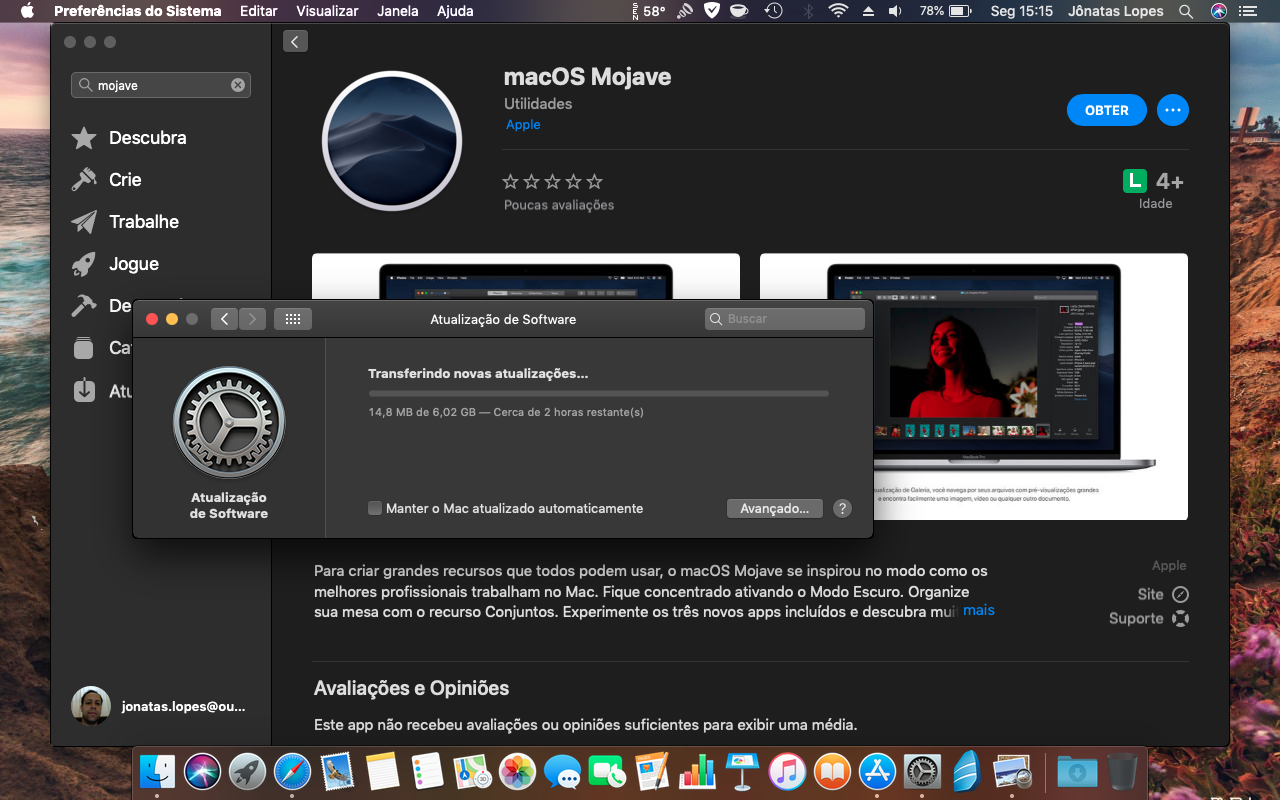Enable Manter o Mac atualizado automaticamente

(375, 508)
